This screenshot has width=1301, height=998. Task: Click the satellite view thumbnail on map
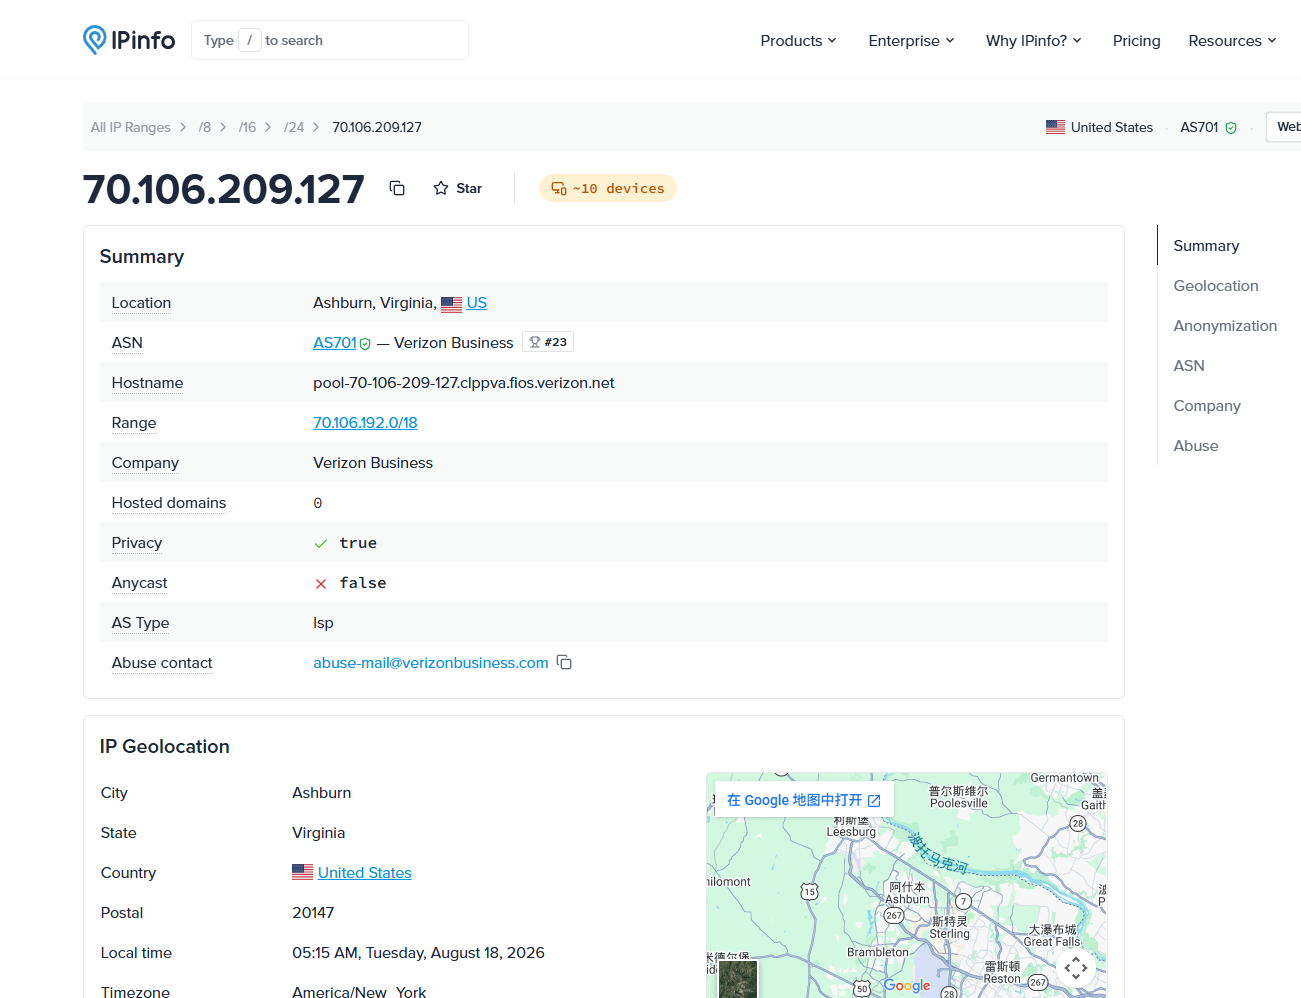738,979
